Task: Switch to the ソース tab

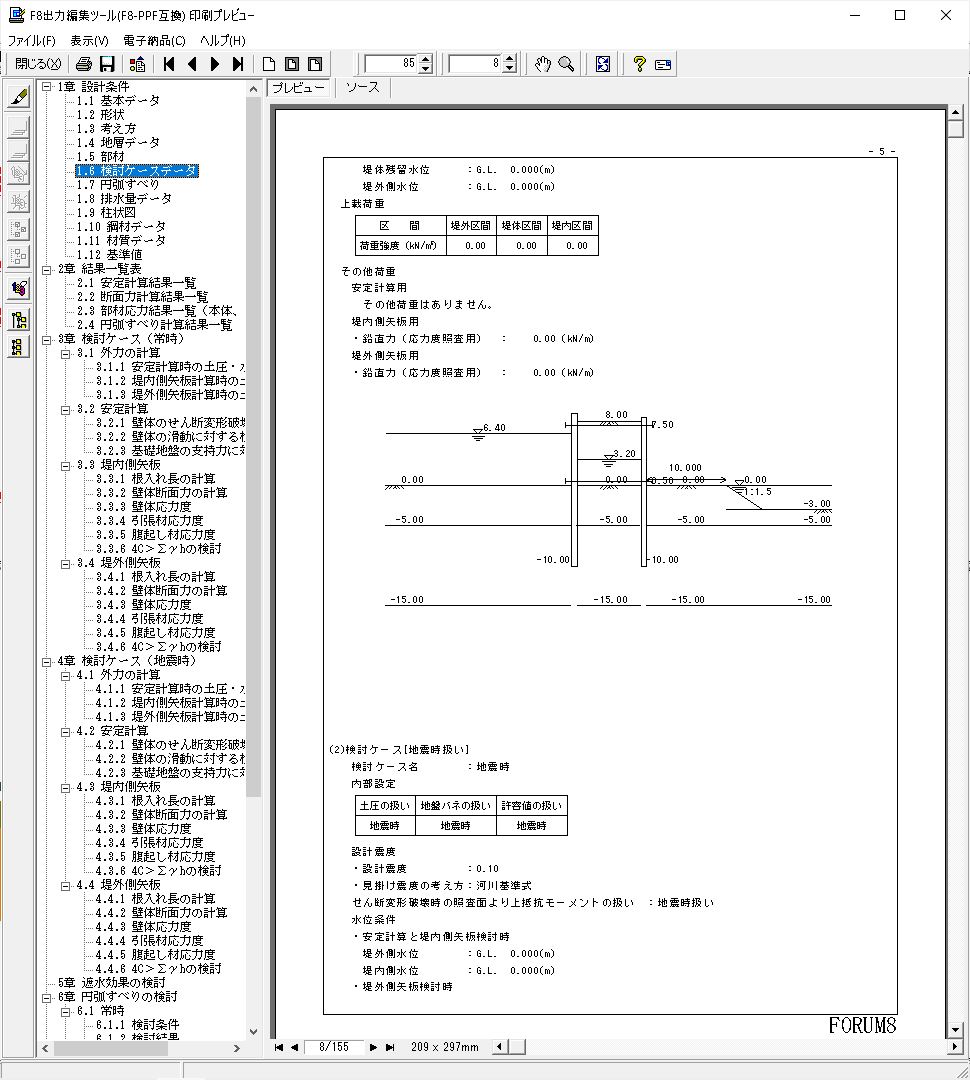Action: click(362, 87)
